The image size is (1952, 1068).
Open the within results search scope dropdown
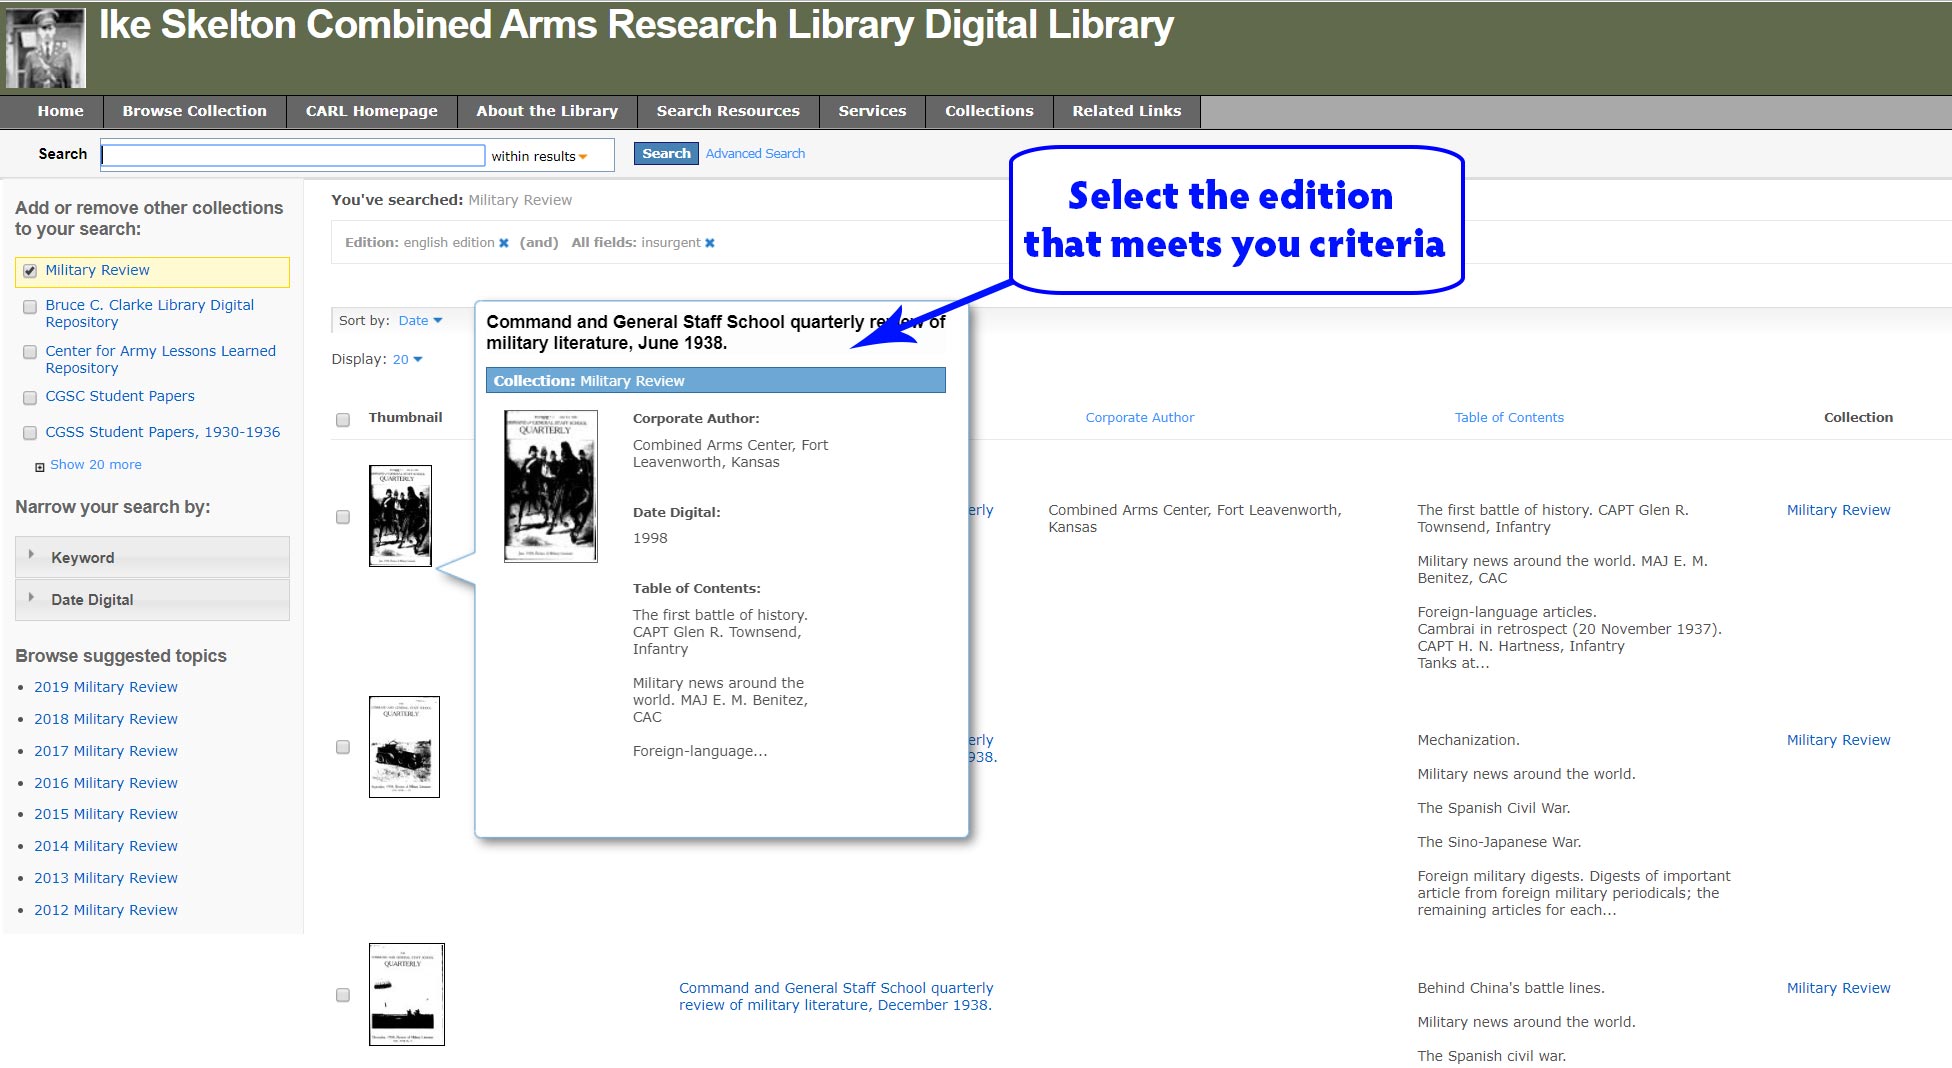coord(539,156)
